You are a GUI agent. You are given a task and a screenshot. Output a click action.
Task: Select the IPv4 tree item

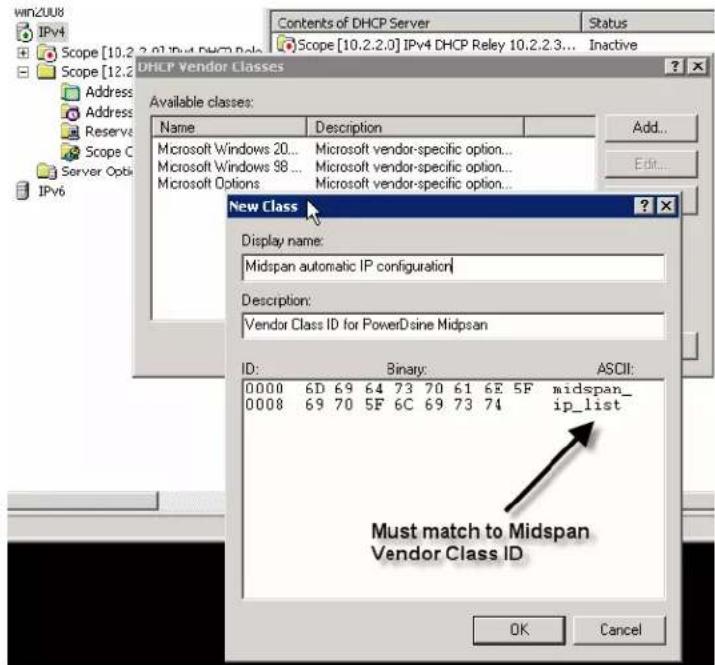(x=51, y=32)
